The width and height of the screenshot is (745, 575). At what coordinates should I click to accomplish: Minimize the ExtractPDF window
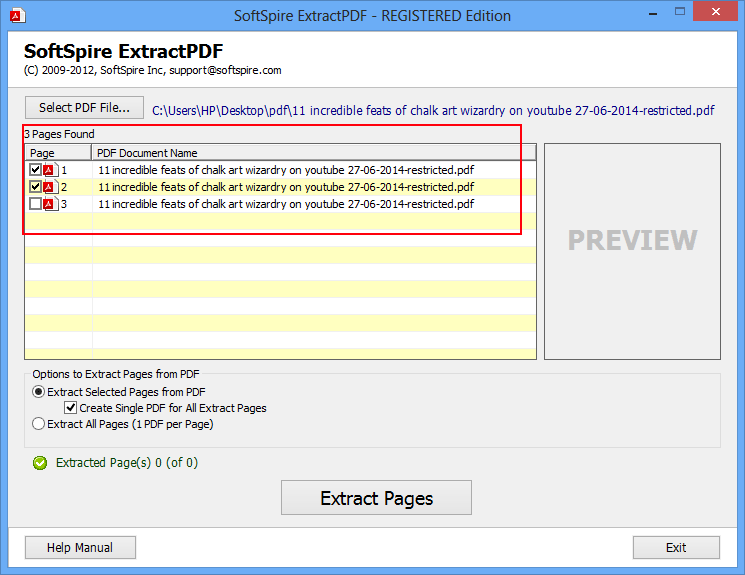pos(653,13)
